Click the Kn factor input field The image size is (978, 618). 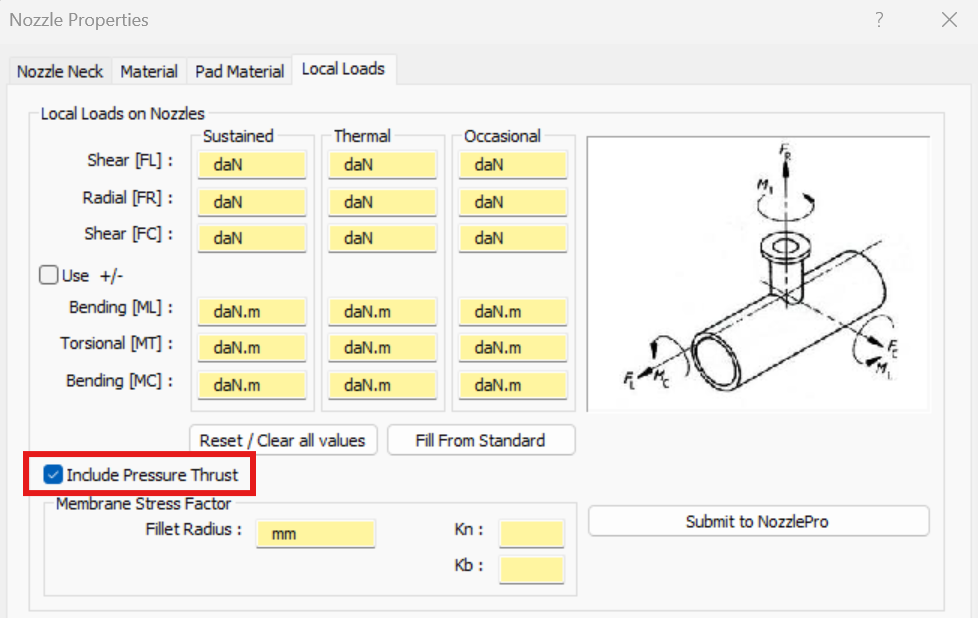[x=531, y=534]
